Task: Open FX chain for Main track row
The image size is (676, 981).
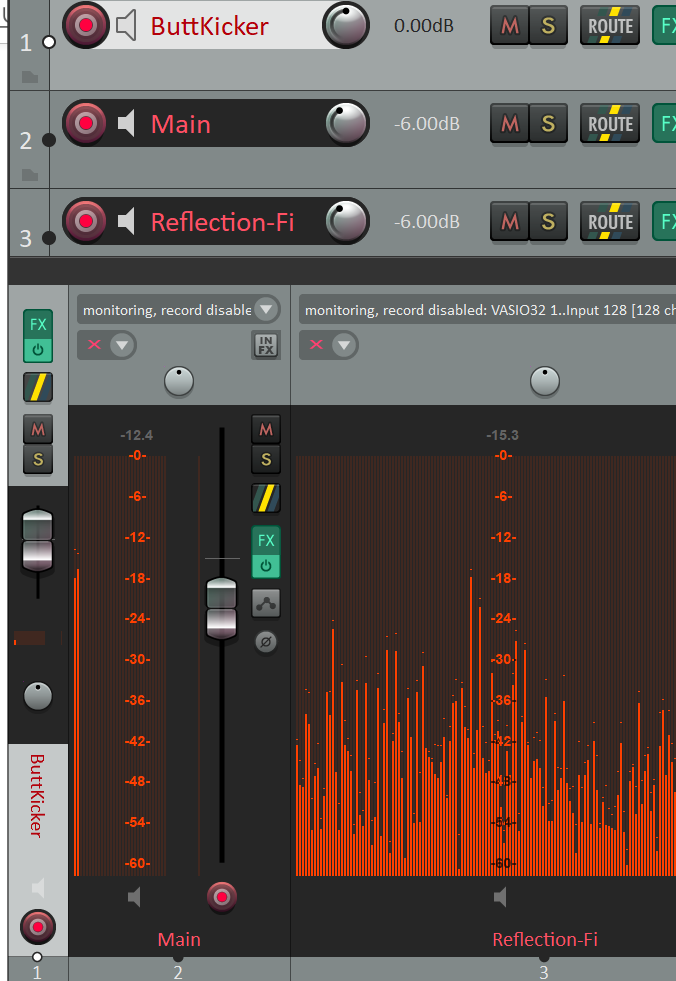Action: [x=665, y=123]
